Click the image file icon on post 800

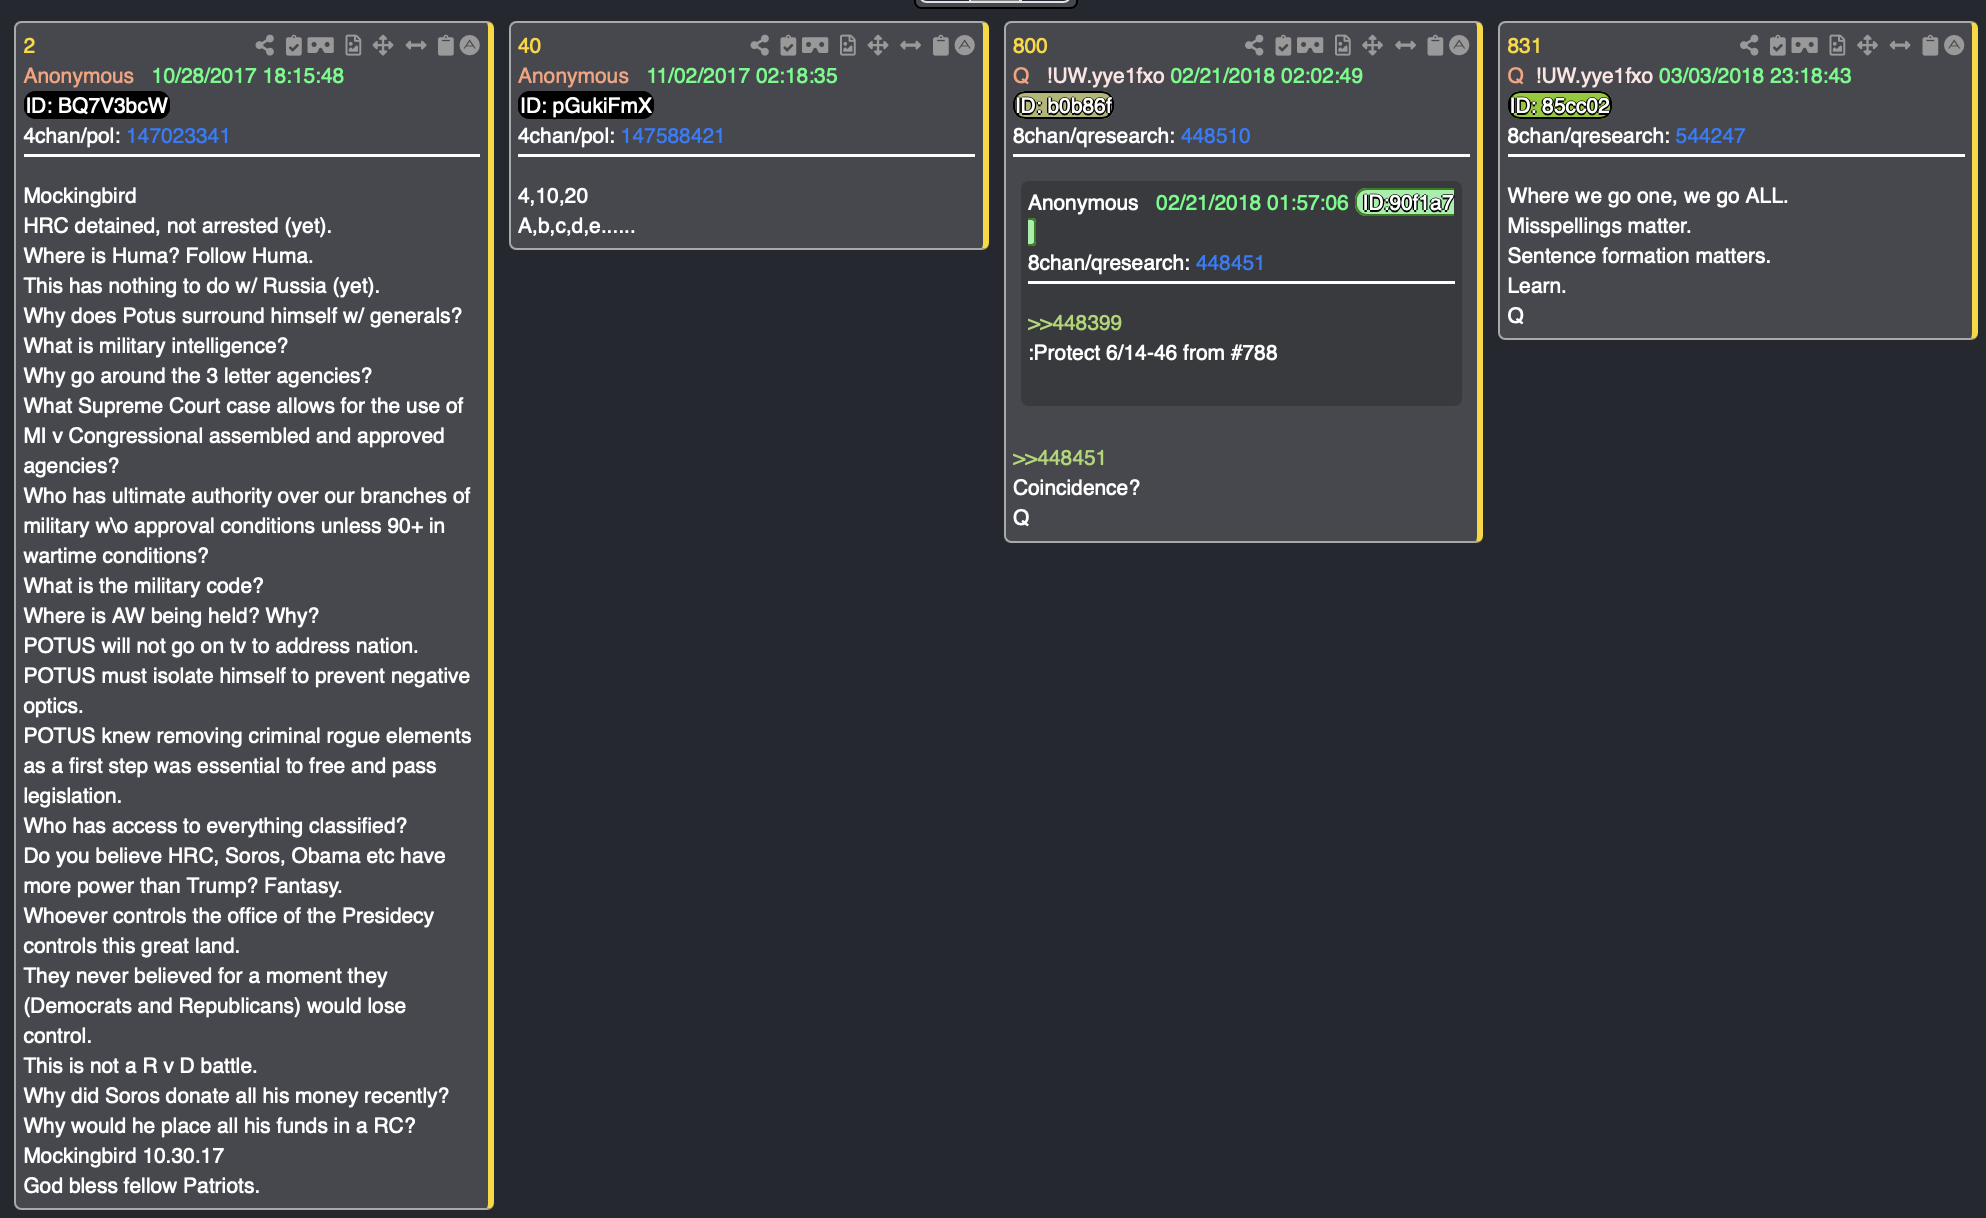tap(1343, 45)
